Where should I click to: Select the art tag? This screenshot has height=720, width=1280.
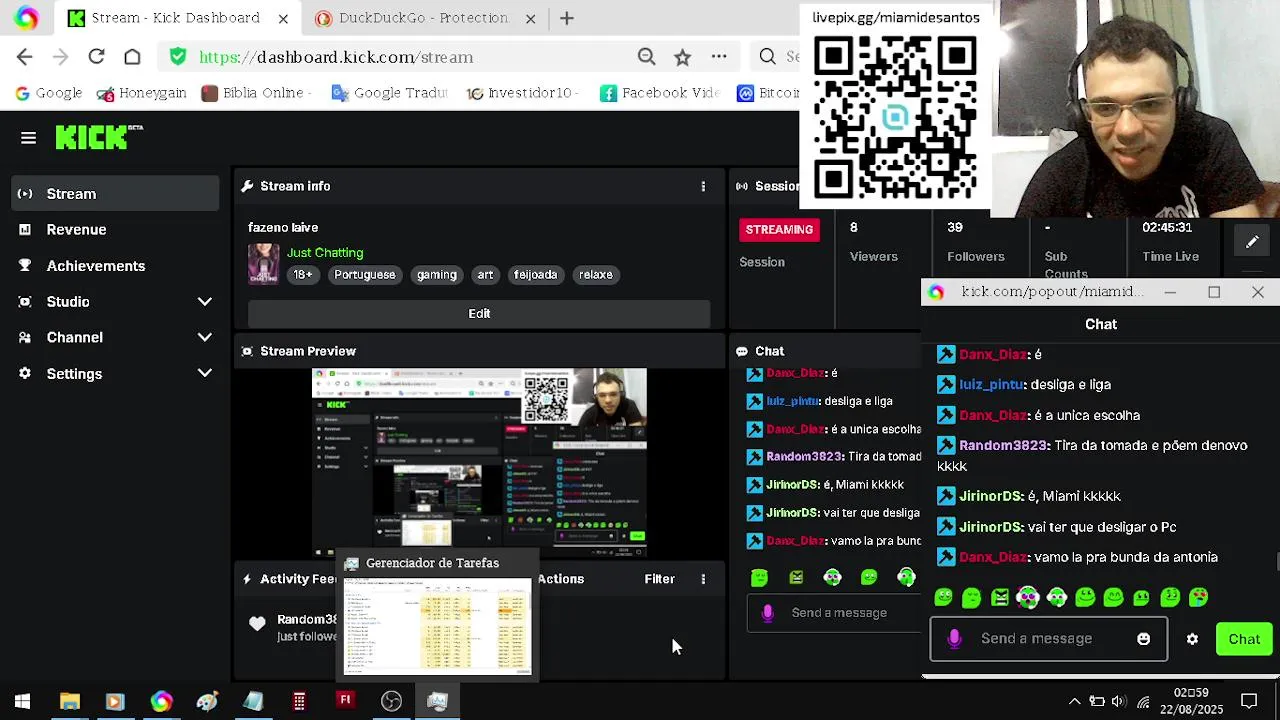tap(485, 275)
